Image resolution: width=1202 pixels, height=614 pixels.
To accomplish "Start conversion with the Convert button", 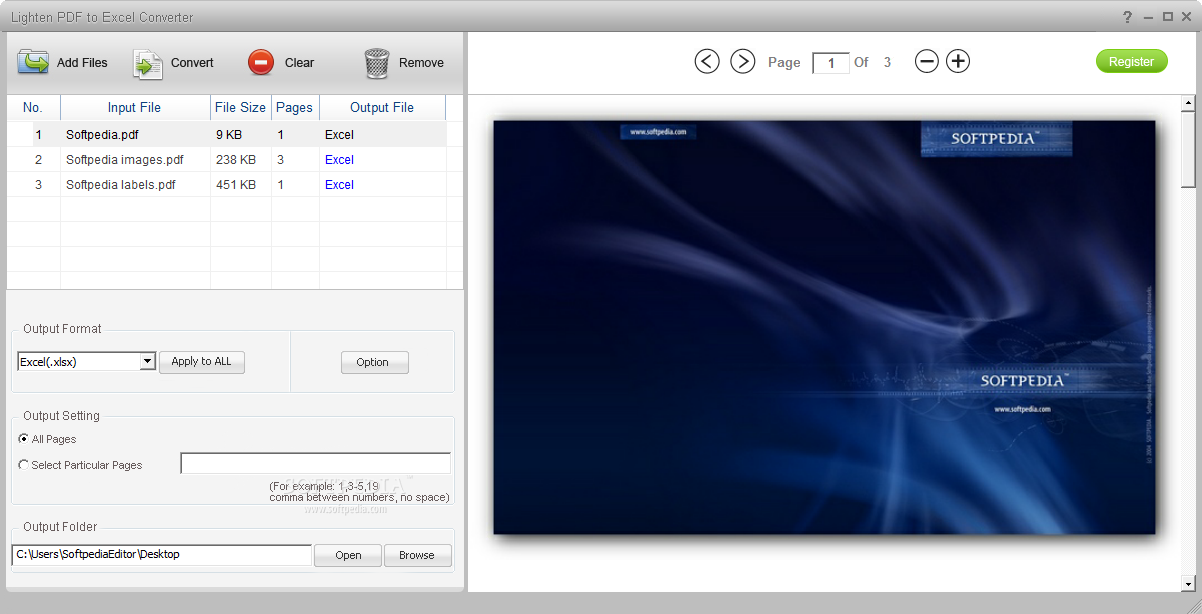I will pos(174,62).
